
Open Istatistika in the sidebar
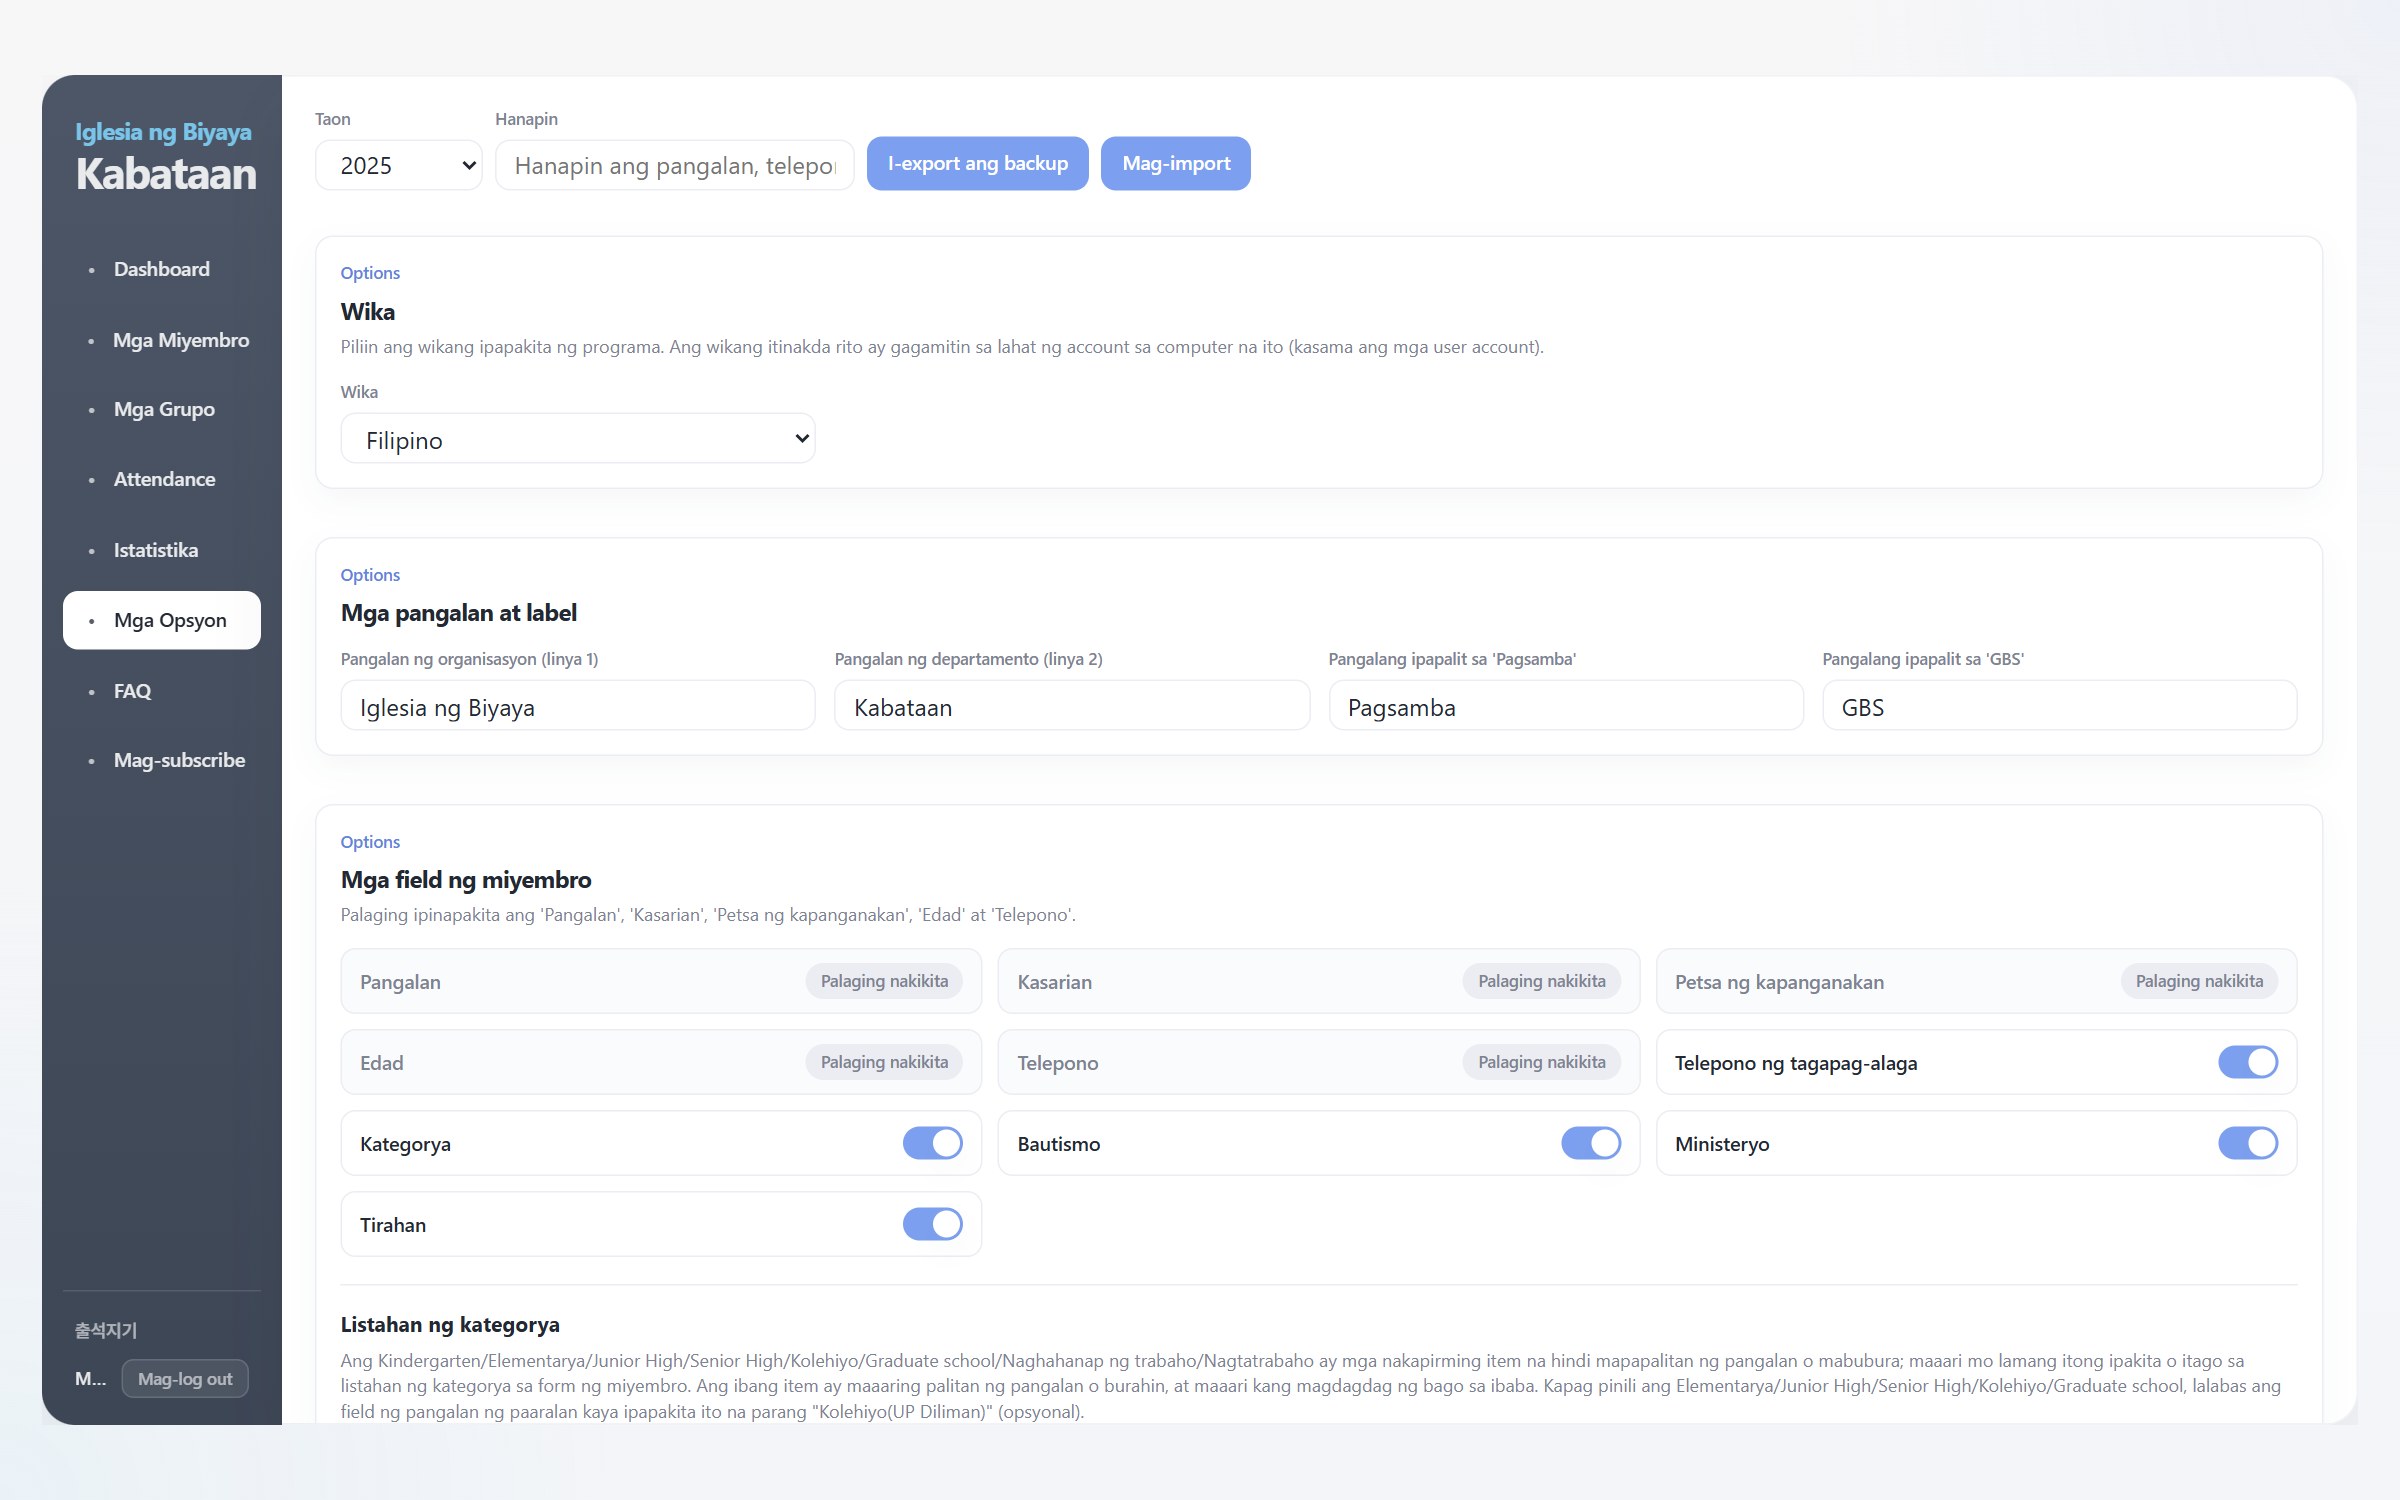point(161,550)
